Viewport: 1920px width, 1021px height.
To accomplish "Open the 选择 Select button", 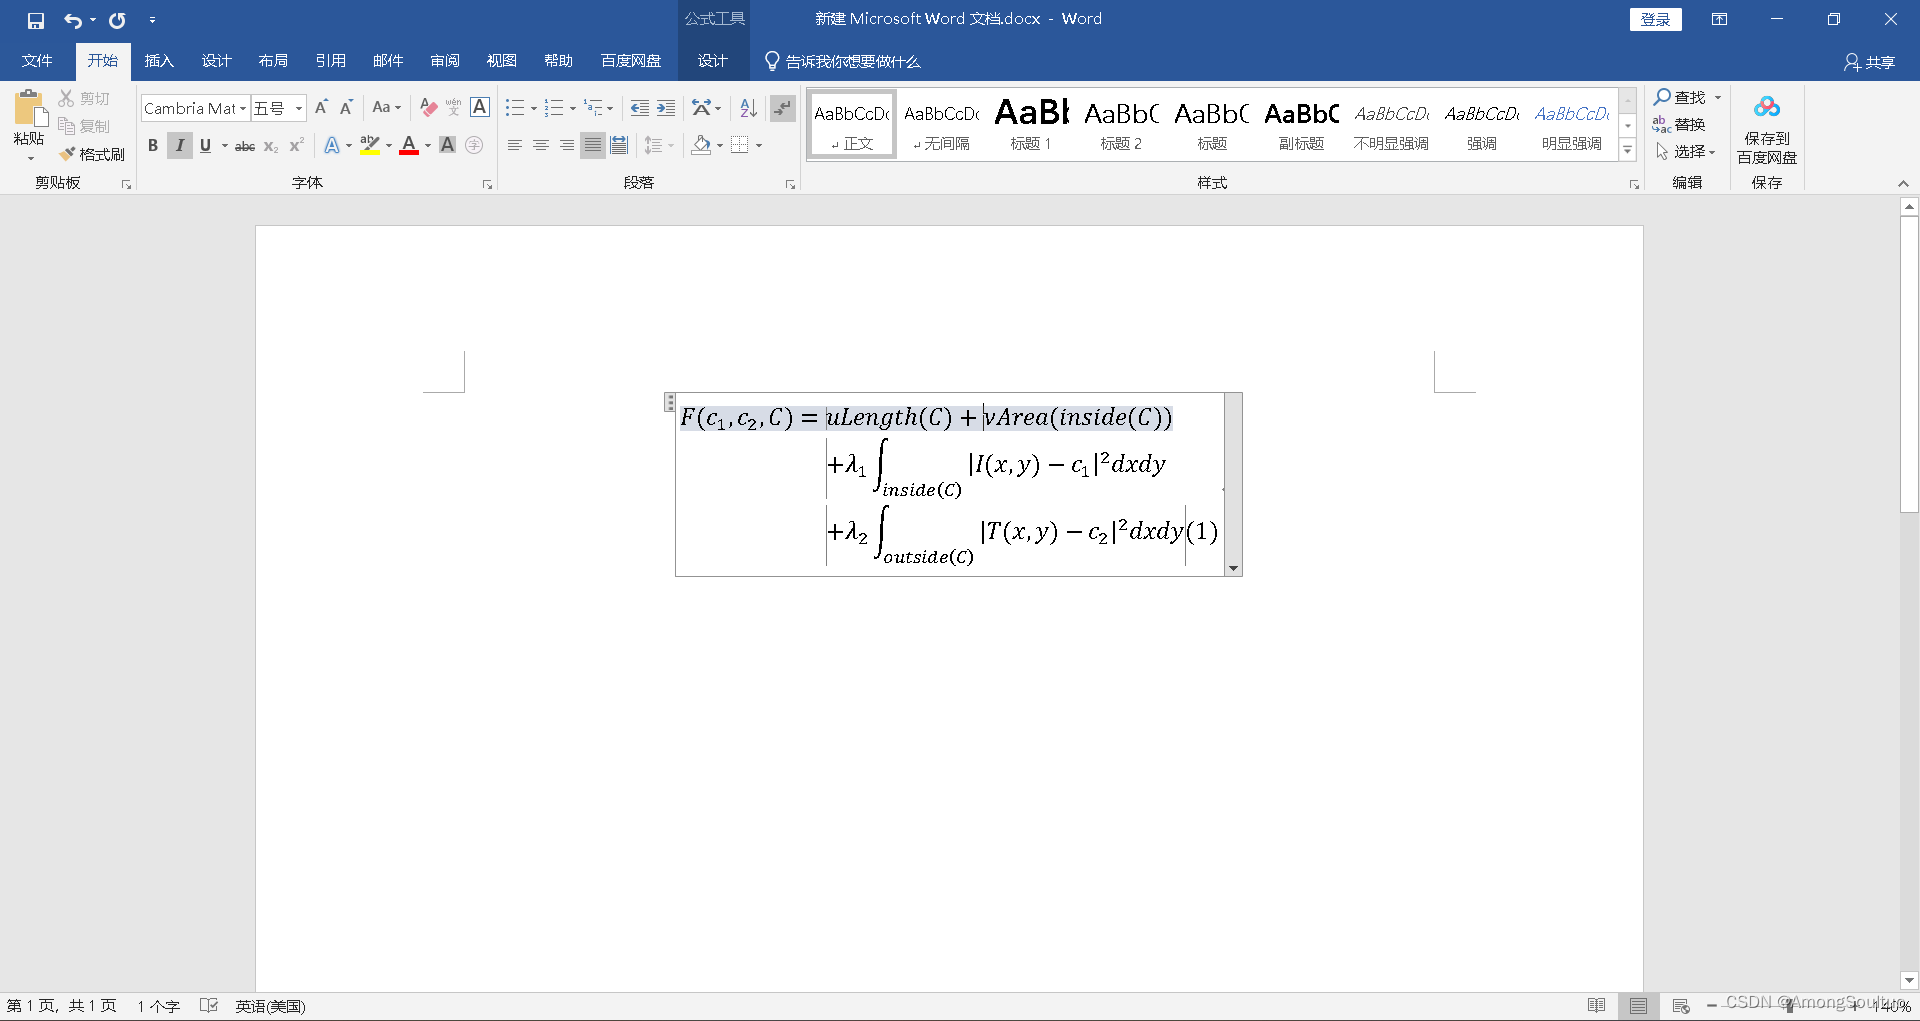I will click(1685, 151).
